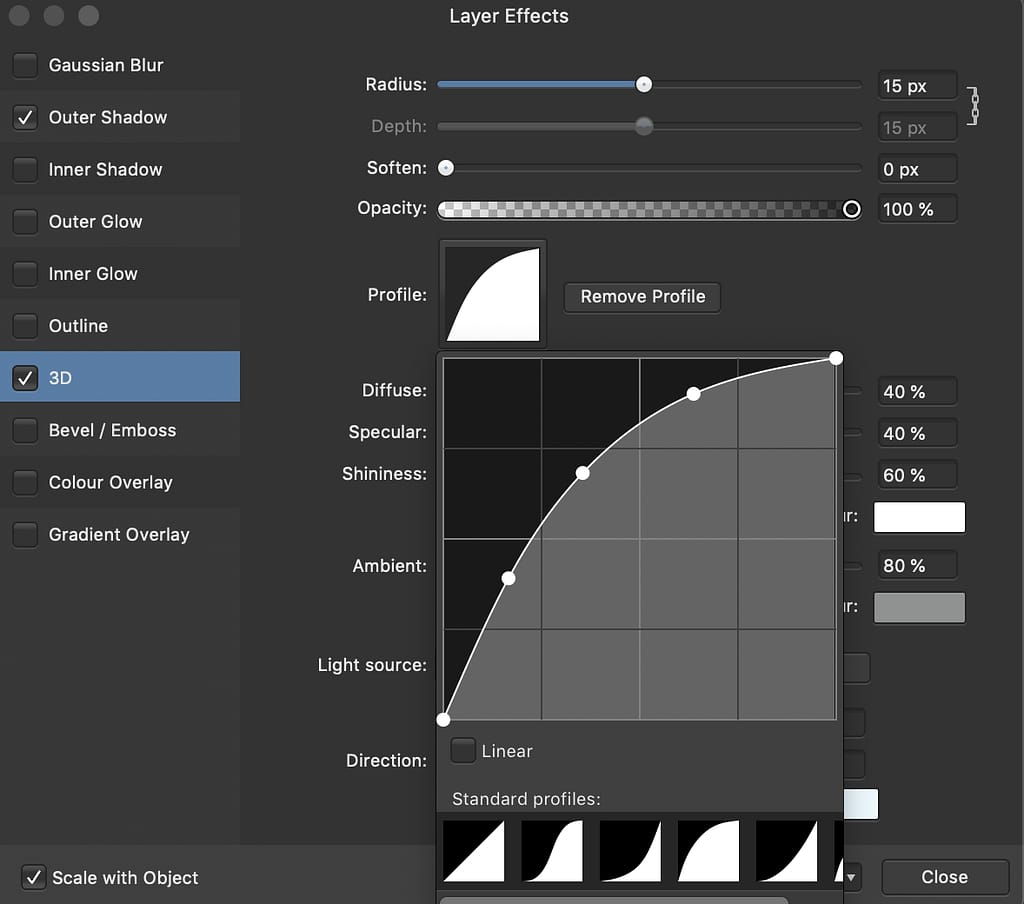Image resolution: width=1024 pixels, height=904 pixels.
Task: Open the Profile curve preview thumbnail
Action: click(x=492, y=292)
